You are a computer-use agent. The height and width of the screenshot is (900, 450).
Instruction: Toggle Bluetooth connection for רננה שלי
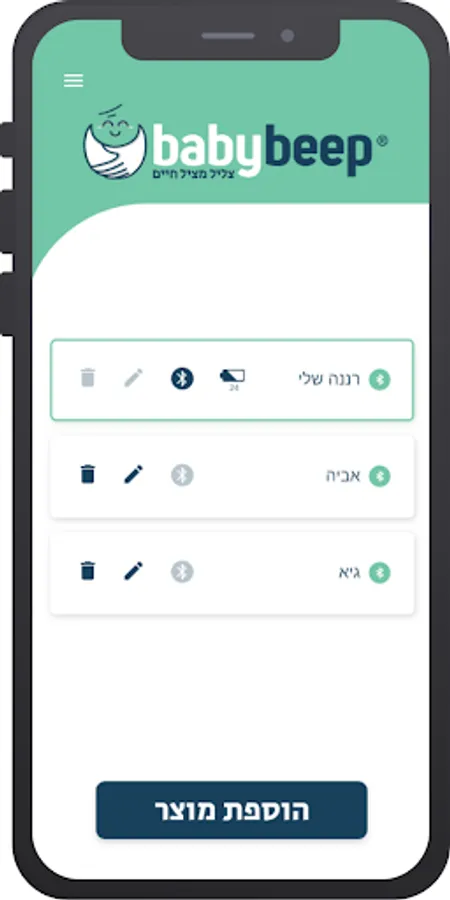(182, 379)
